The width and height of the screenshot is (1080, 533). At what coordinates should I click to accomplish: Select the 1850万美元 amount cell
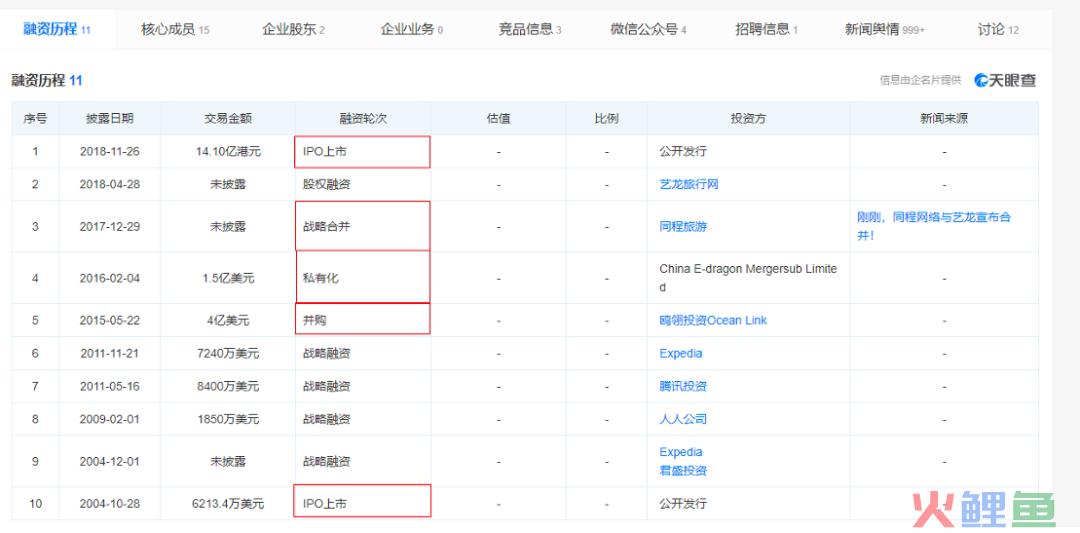click(228, 419)
